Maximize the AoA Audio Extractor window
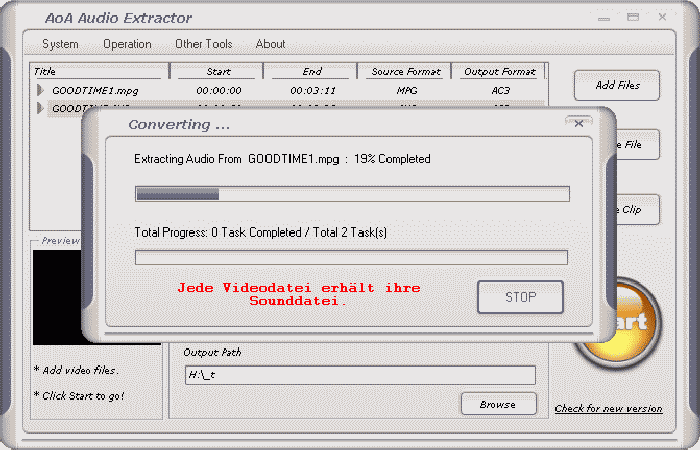The width and height of the screenshot is (700, 450). pyautogui.click(x=632, y=17)
